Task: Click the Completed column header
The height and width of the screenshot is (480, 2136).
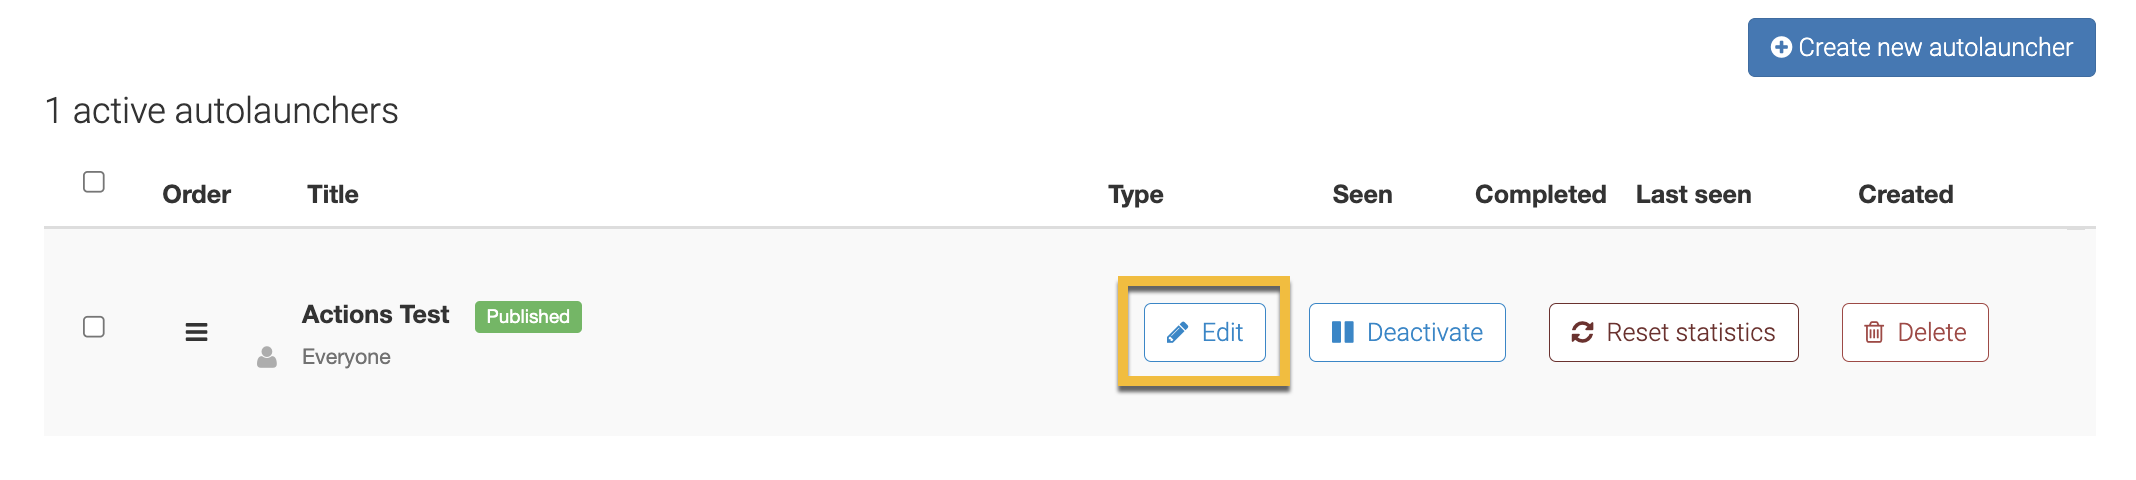Action: (1540, 194)
